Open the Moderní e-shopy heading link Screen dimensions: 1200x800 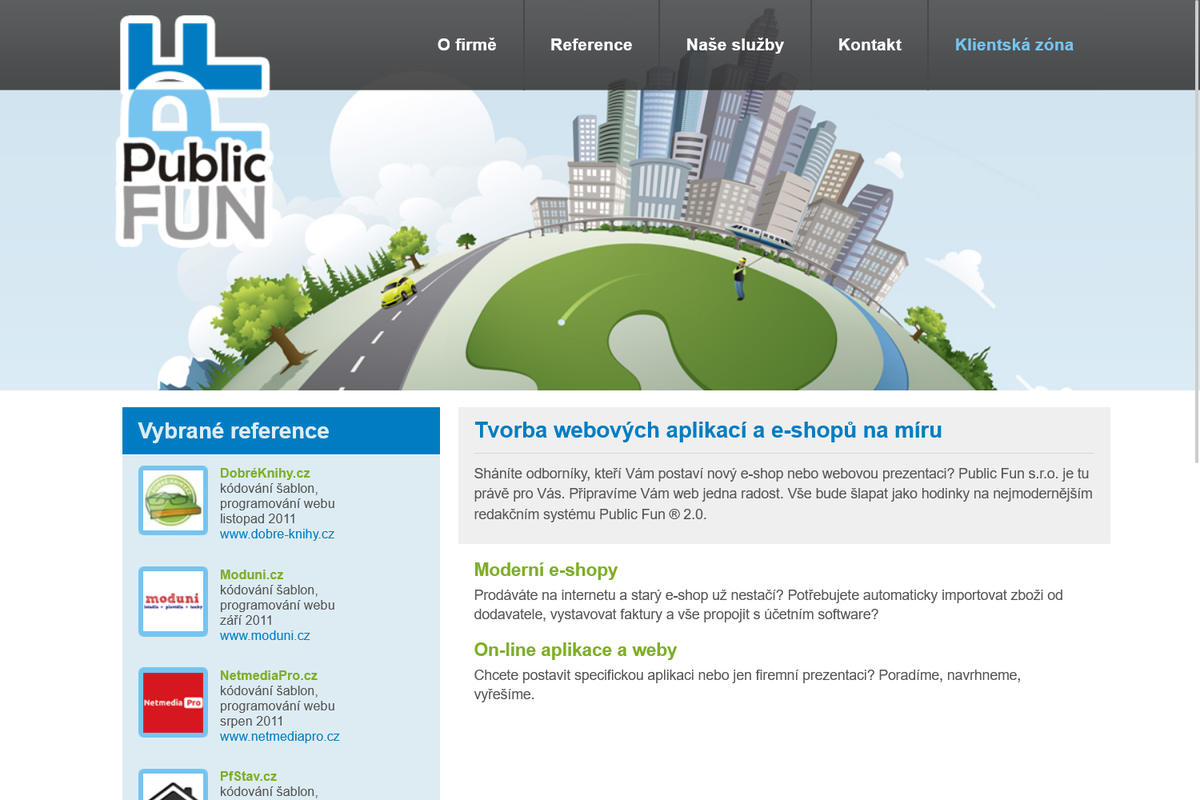[546, 570]
